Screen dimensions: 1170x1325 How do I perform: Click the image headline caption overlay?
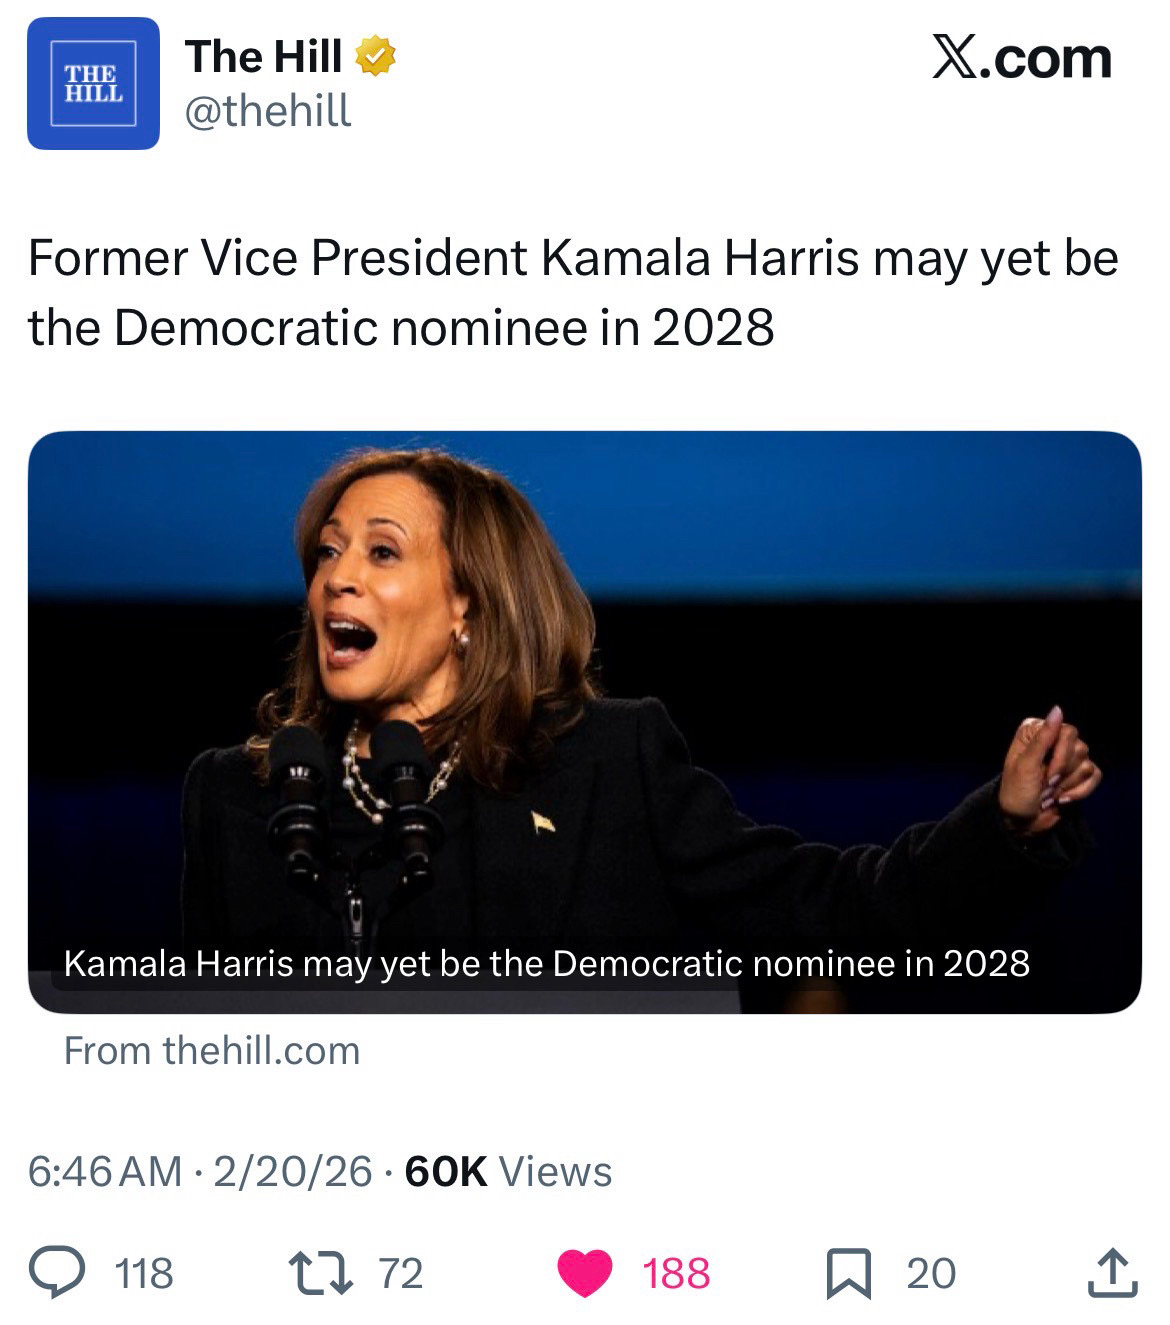[546, 963]
